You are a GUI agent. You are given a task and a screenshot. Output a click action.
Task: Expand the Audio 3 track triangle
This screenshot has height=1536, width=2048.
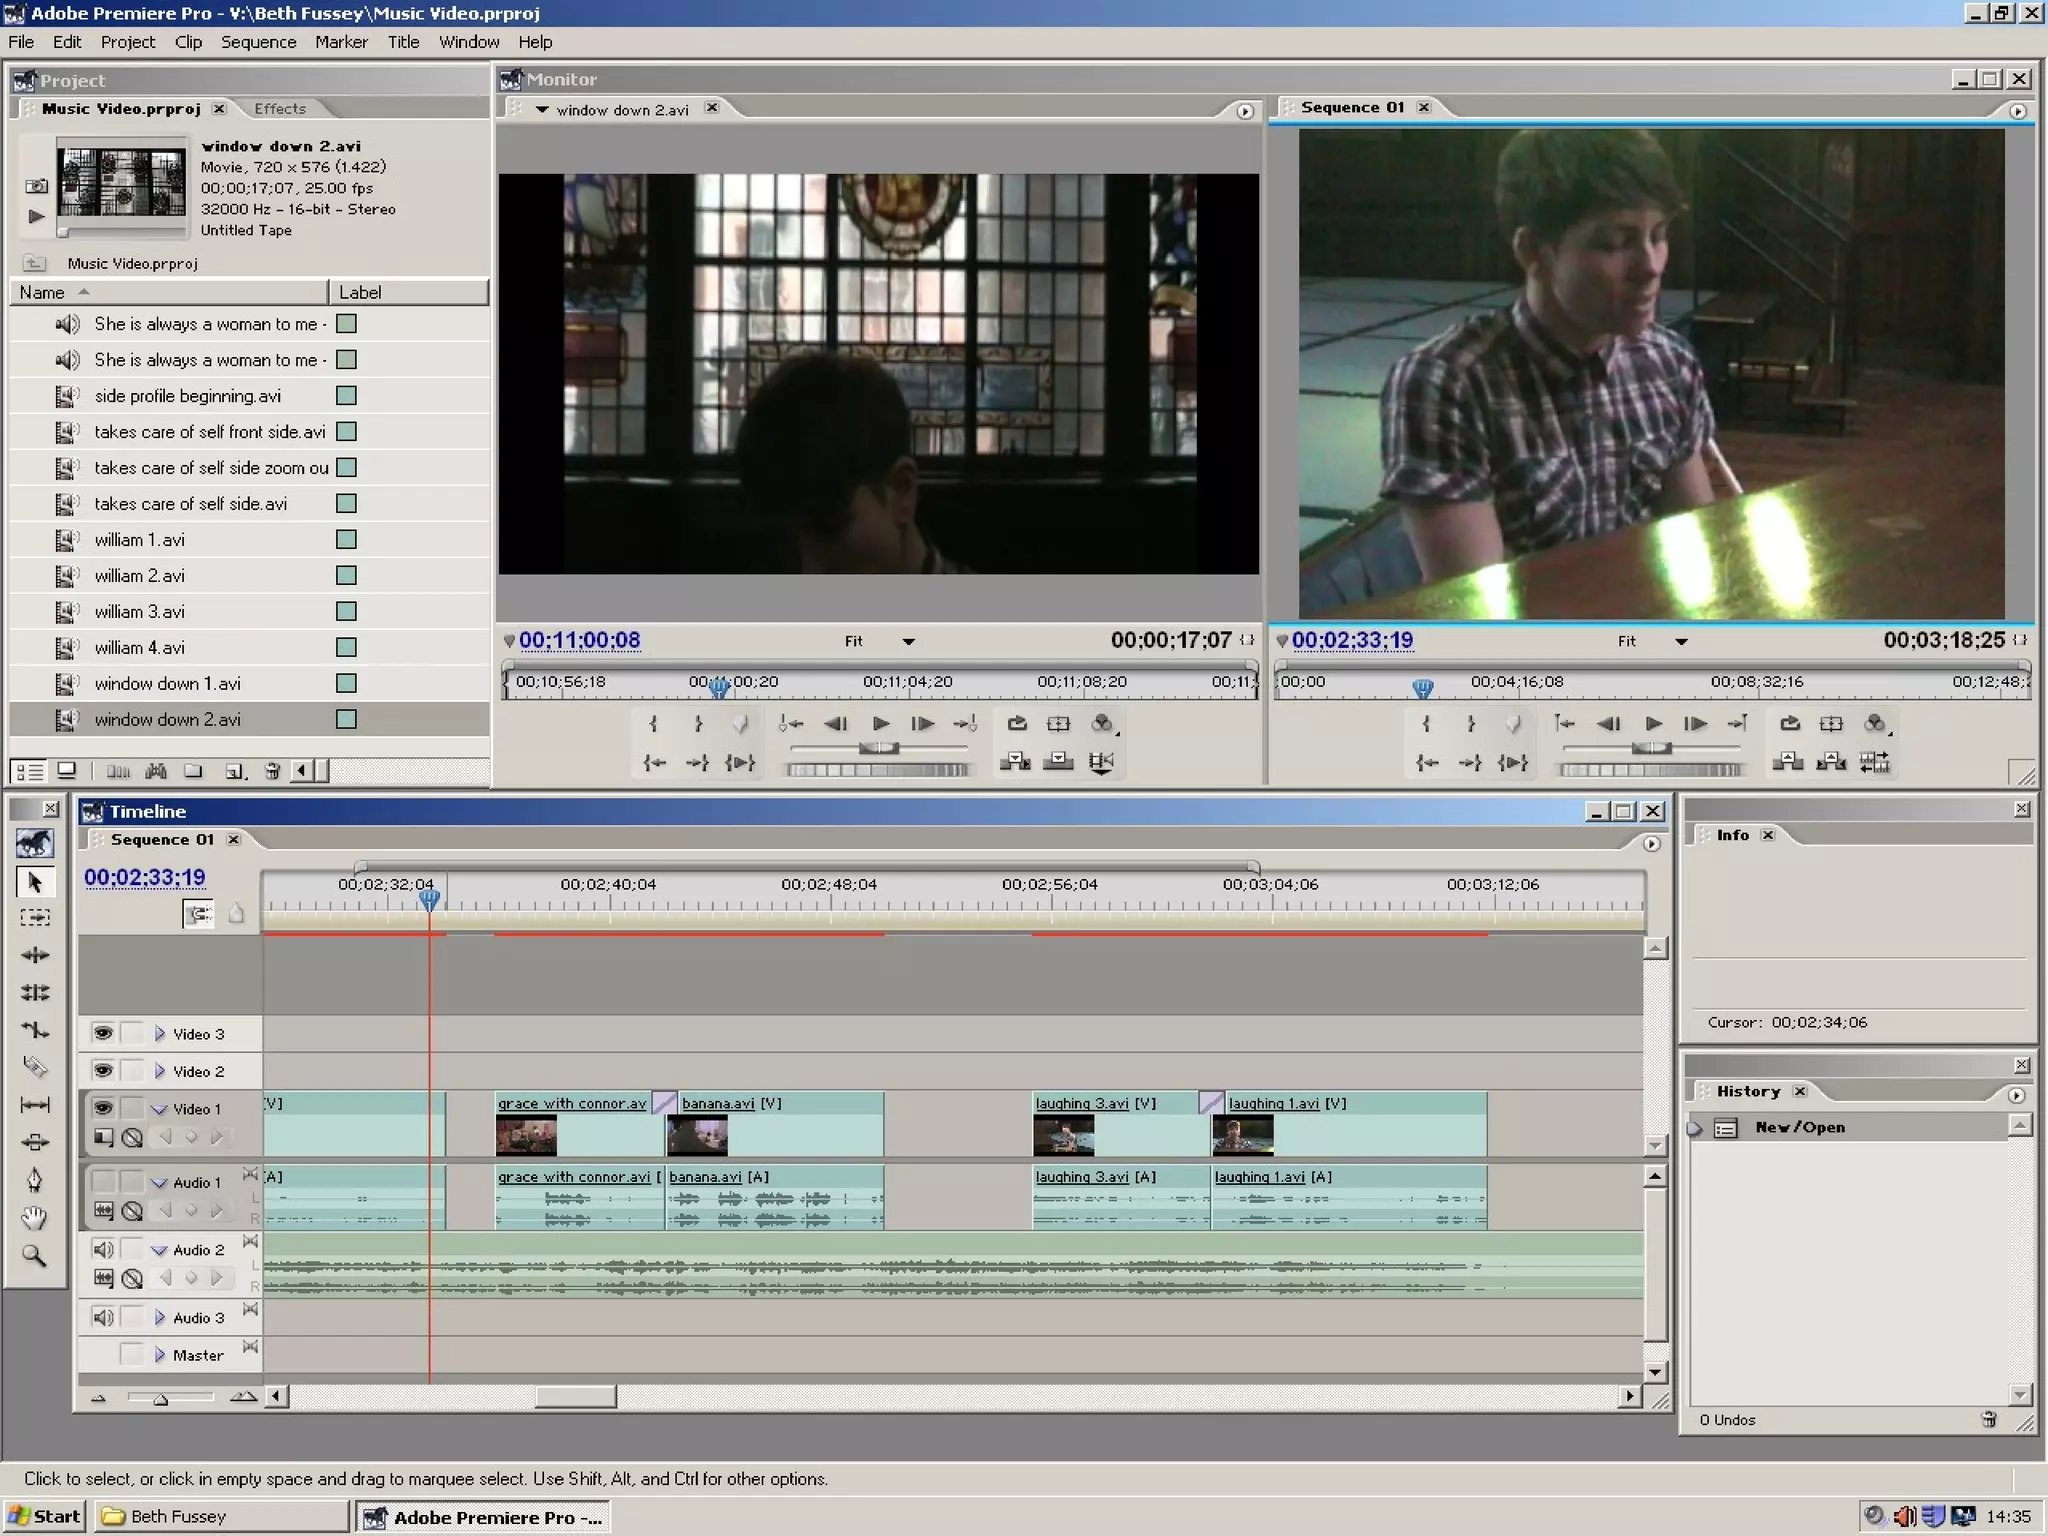coord(159,1318)
